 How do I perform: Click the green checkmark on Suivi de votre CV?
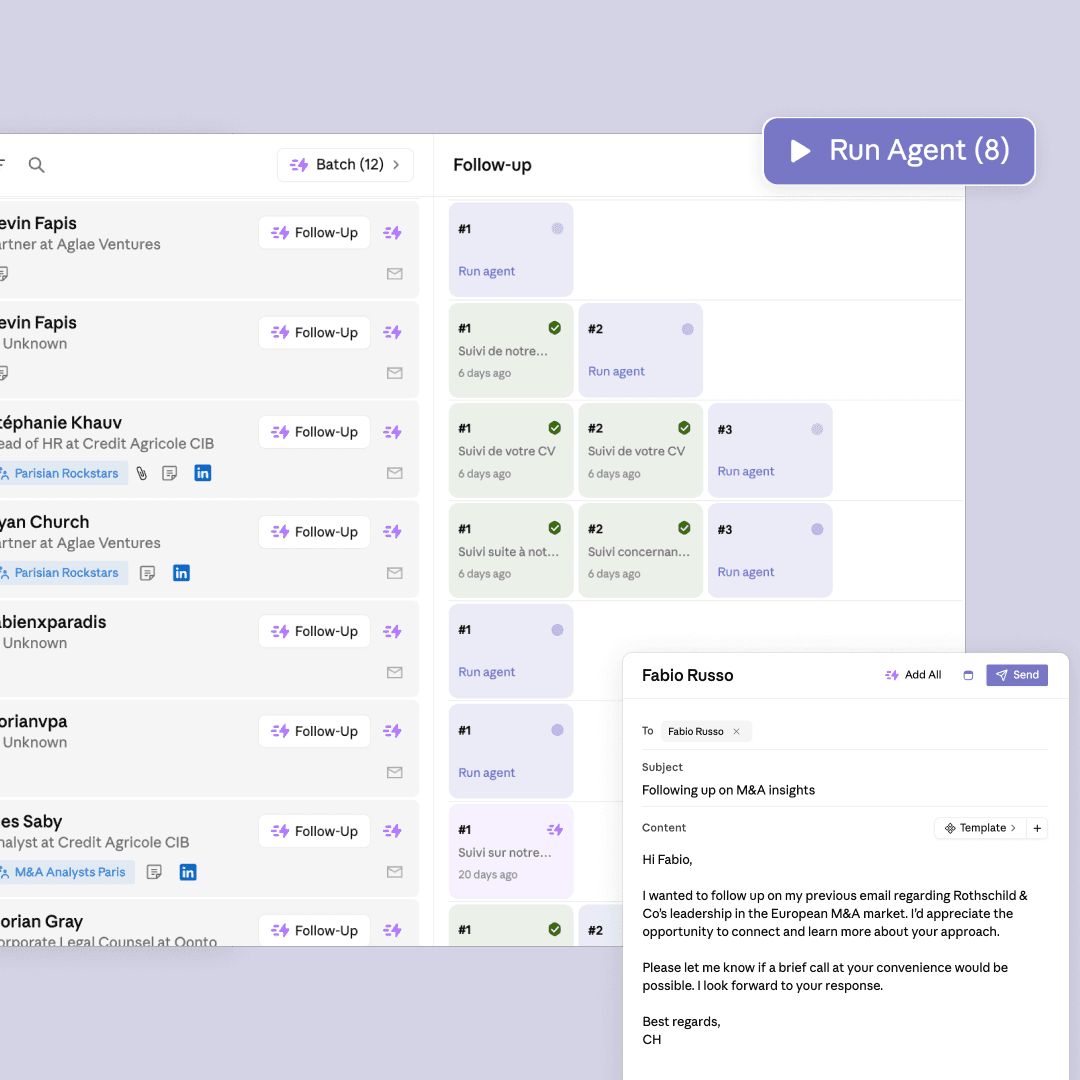pos(556,426)
